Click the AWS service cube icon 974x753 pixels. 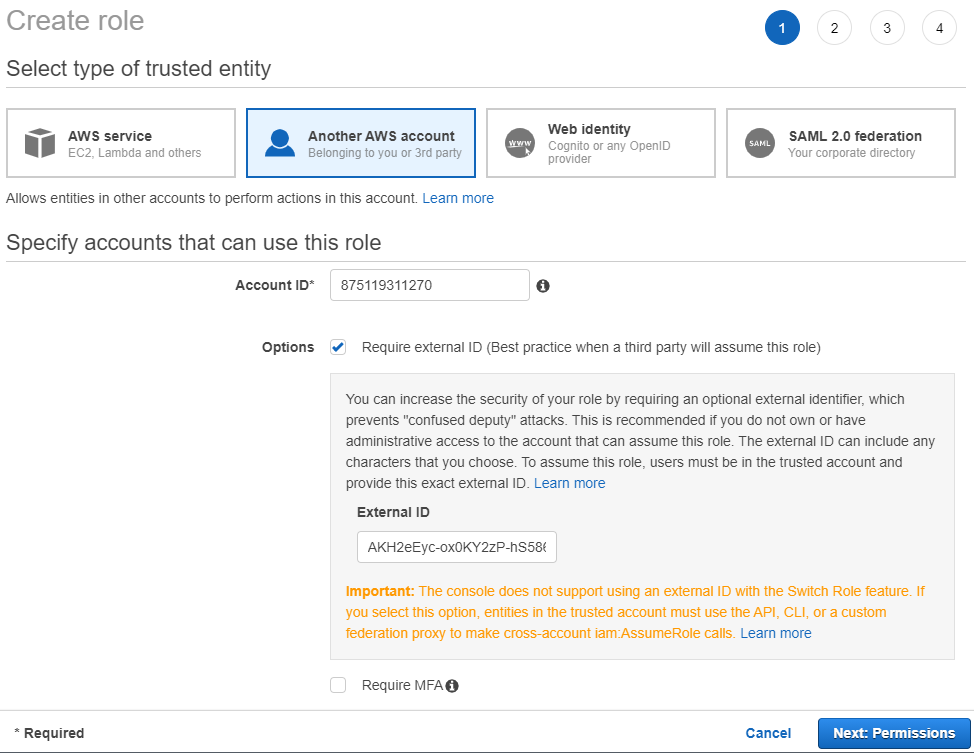pyautogui.click(x=39, y=143)
